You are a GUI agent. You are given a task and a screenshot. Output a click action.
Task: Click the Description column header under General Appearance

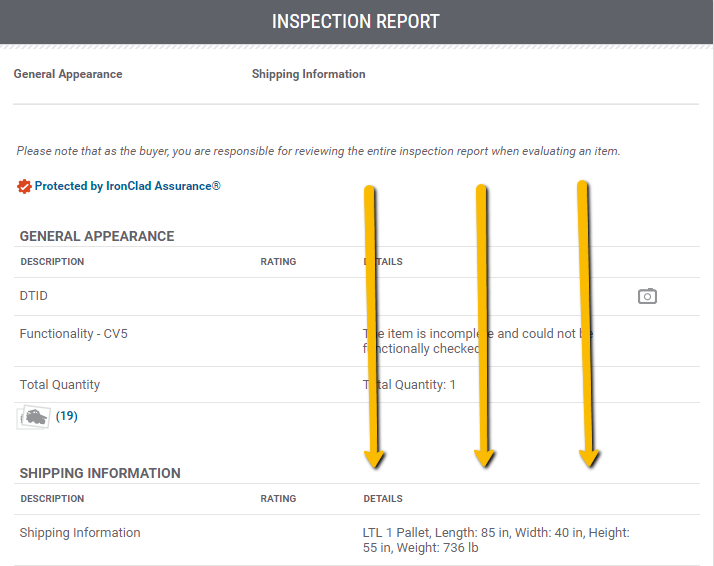tap(52, 262)
